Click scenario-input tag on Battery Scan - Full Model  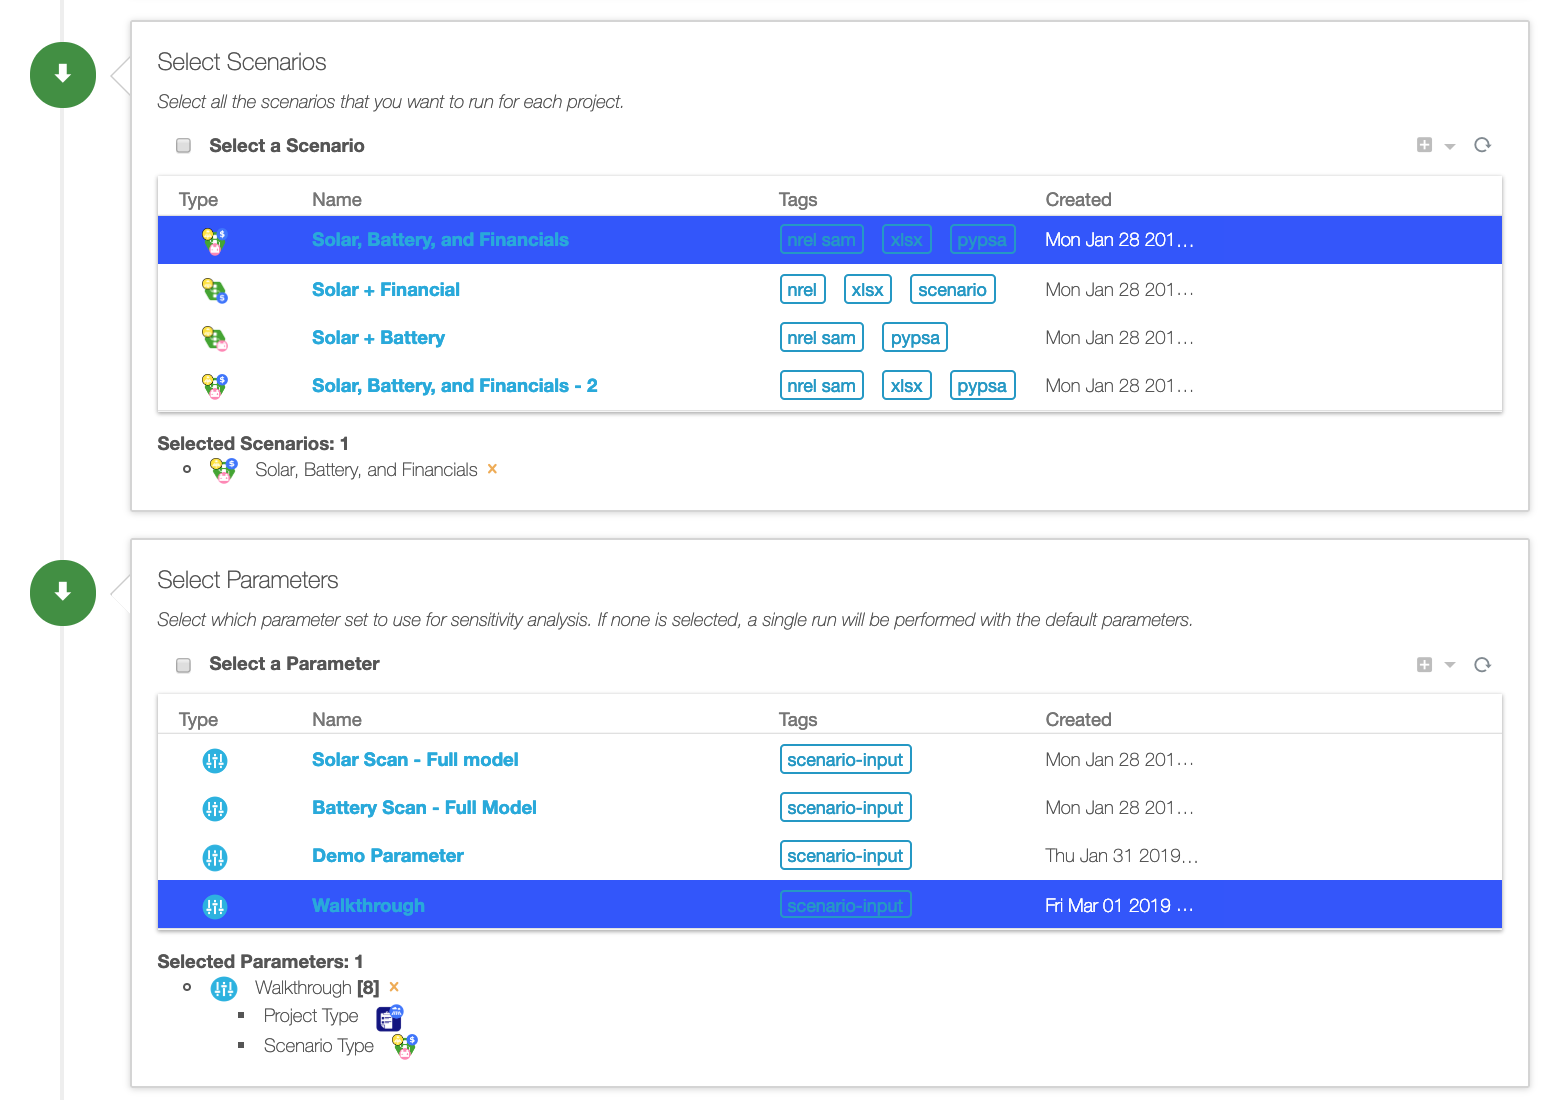click(x=845, y=808)
